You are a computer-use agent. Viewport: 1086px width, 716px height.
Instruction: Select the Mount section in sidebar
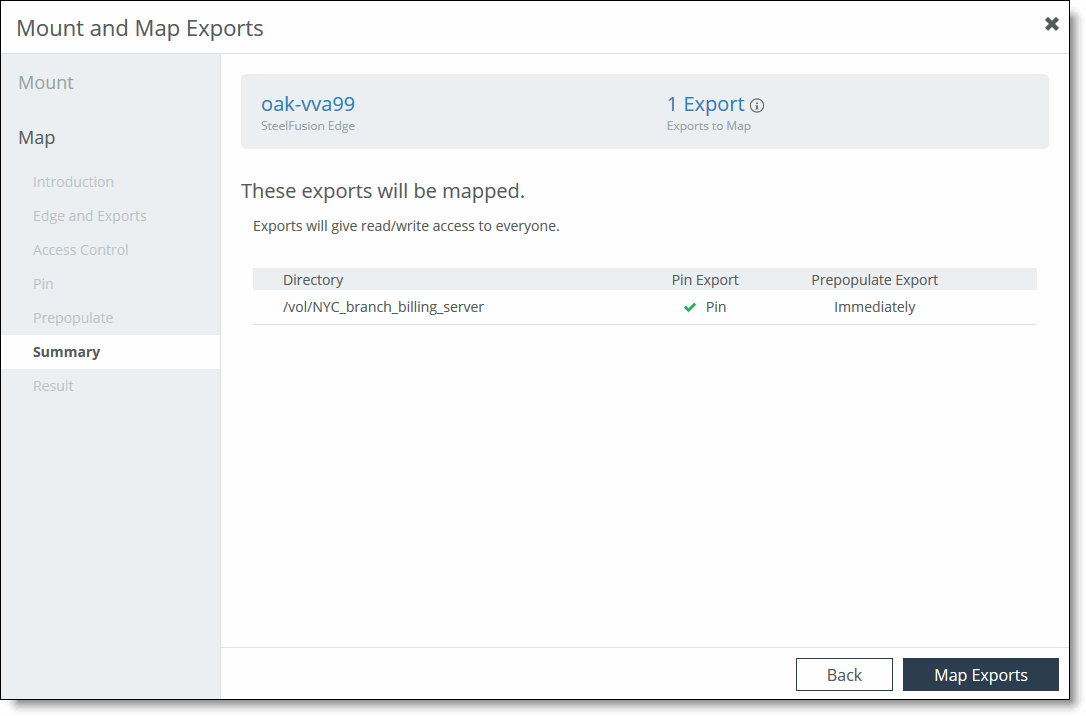46,82
